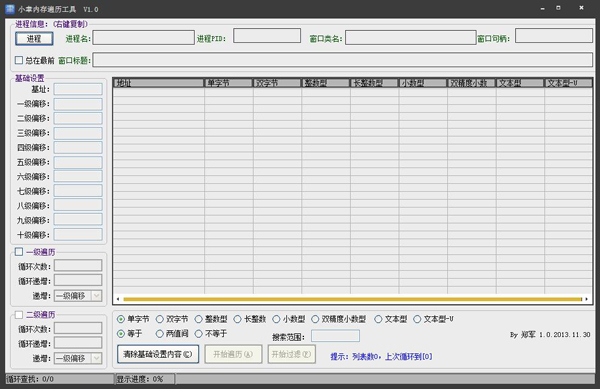The image size is (600, 389).
Task: Click the app icon in title bar
Action: [x=10, y=9]
